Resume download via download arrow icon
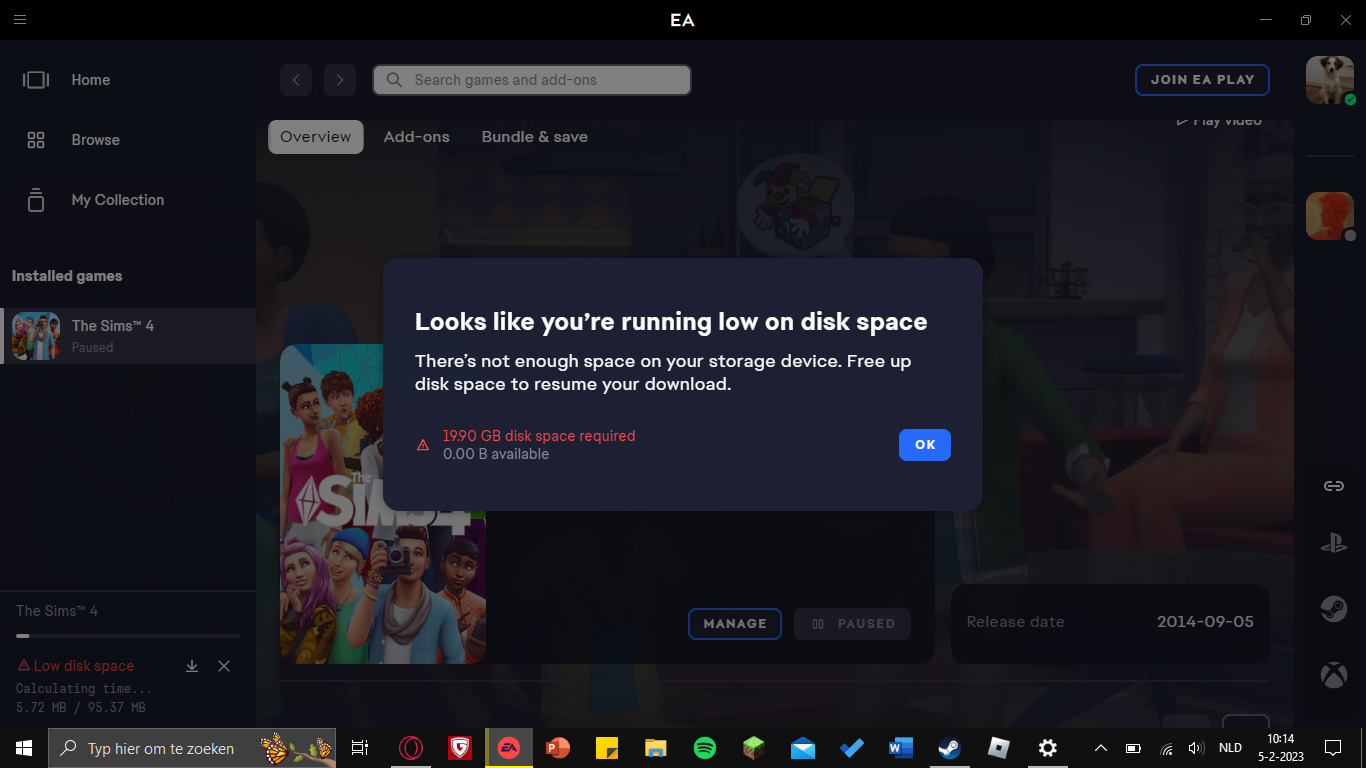1366x768 pixels. coord(192,666)
